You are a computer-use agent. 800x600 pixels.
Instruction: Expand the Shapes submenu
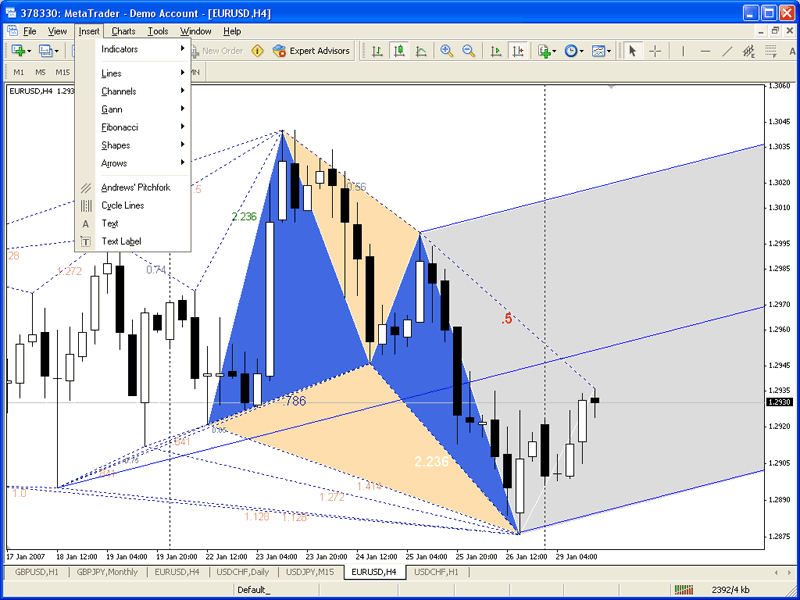click(133, 145)
